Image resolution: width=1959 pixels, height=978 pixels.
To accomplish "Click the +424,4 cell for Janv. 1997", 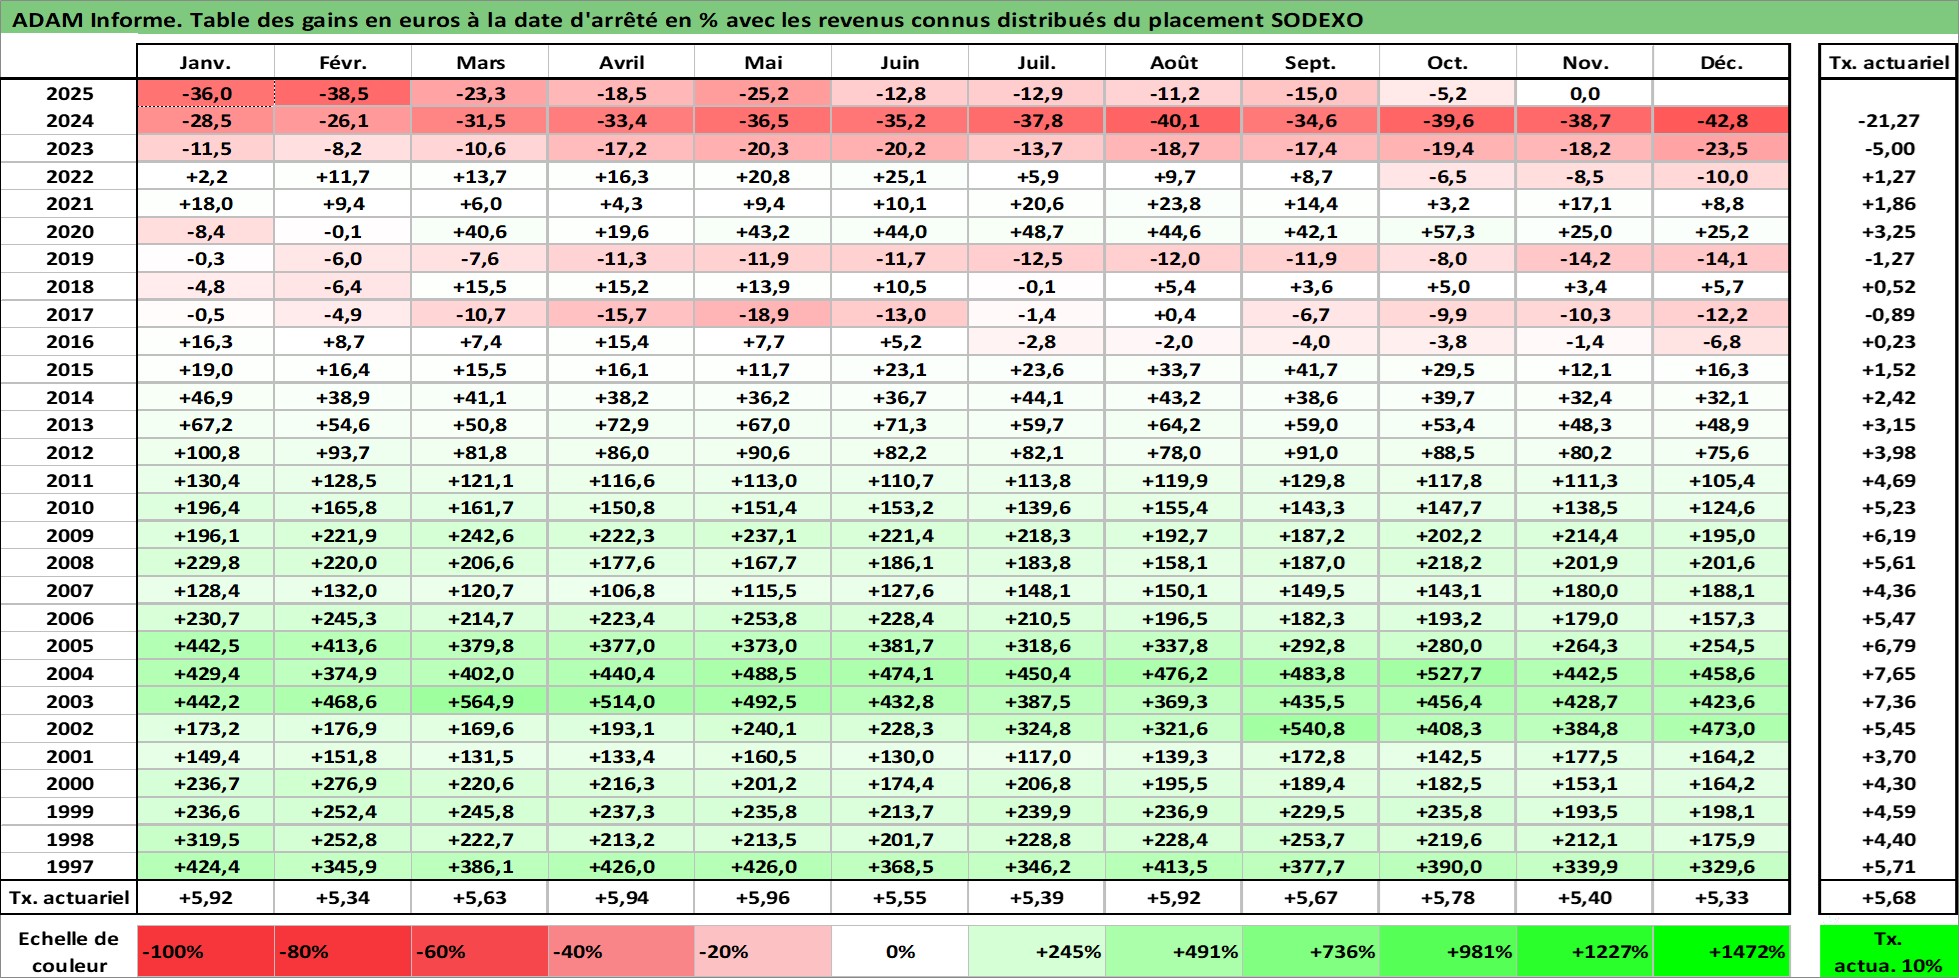I will (206, 867).
